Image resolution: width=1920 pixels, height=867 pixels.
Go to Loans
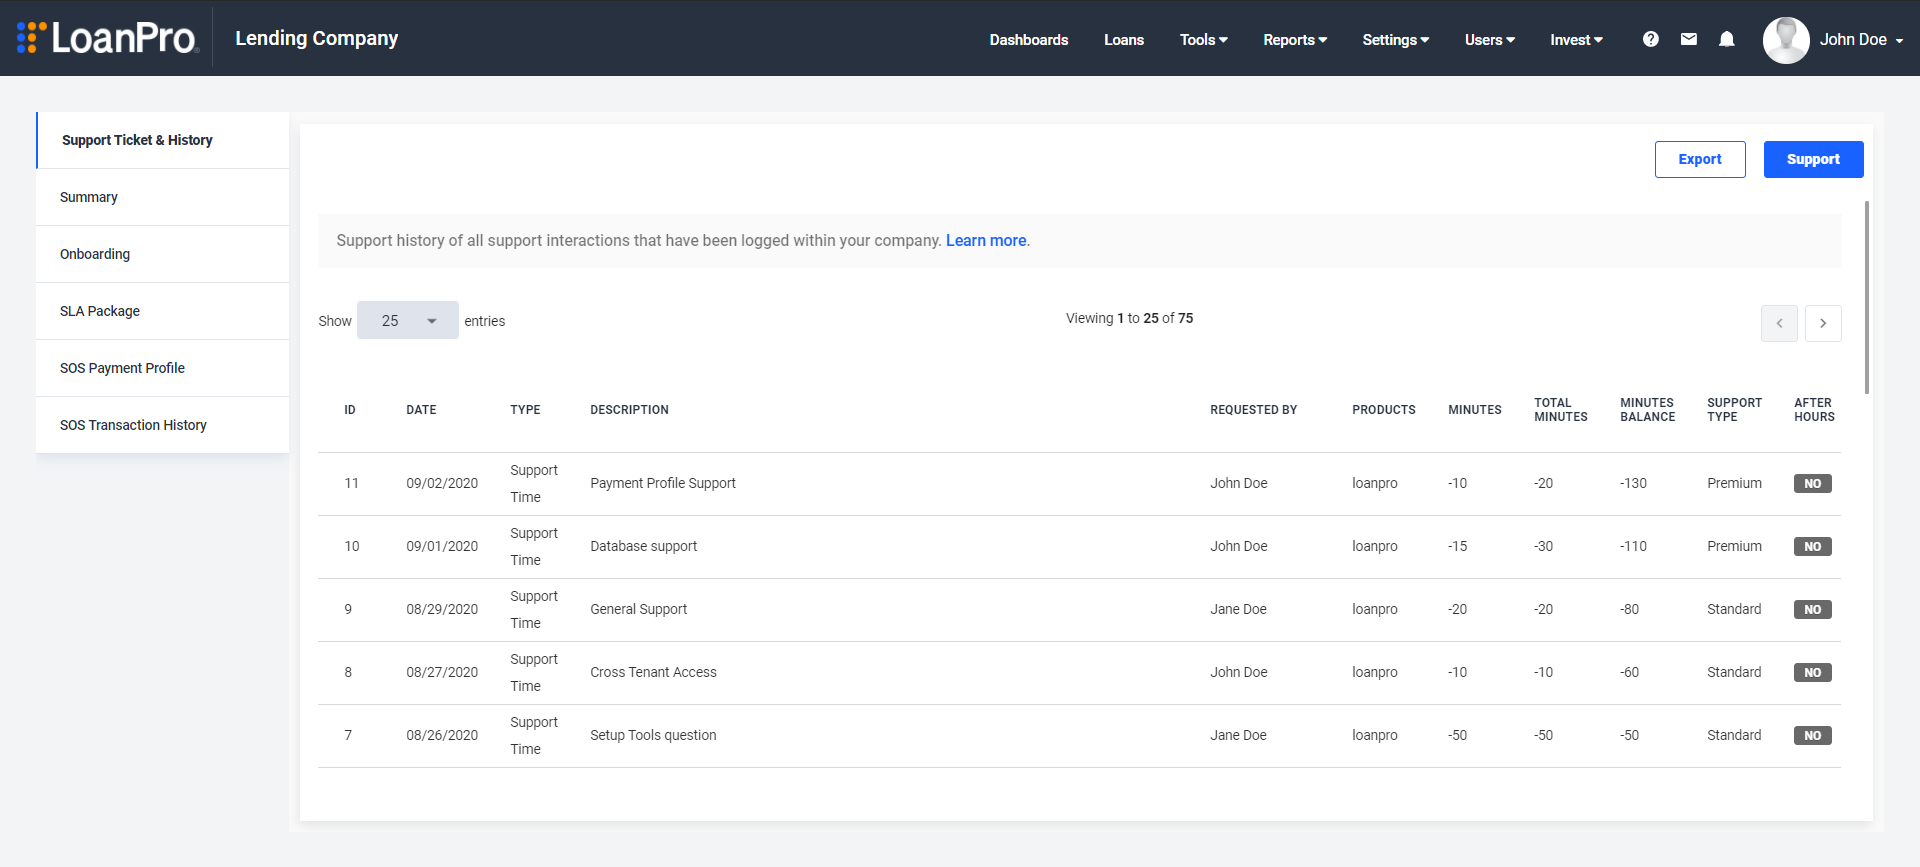coord(1124,40)
